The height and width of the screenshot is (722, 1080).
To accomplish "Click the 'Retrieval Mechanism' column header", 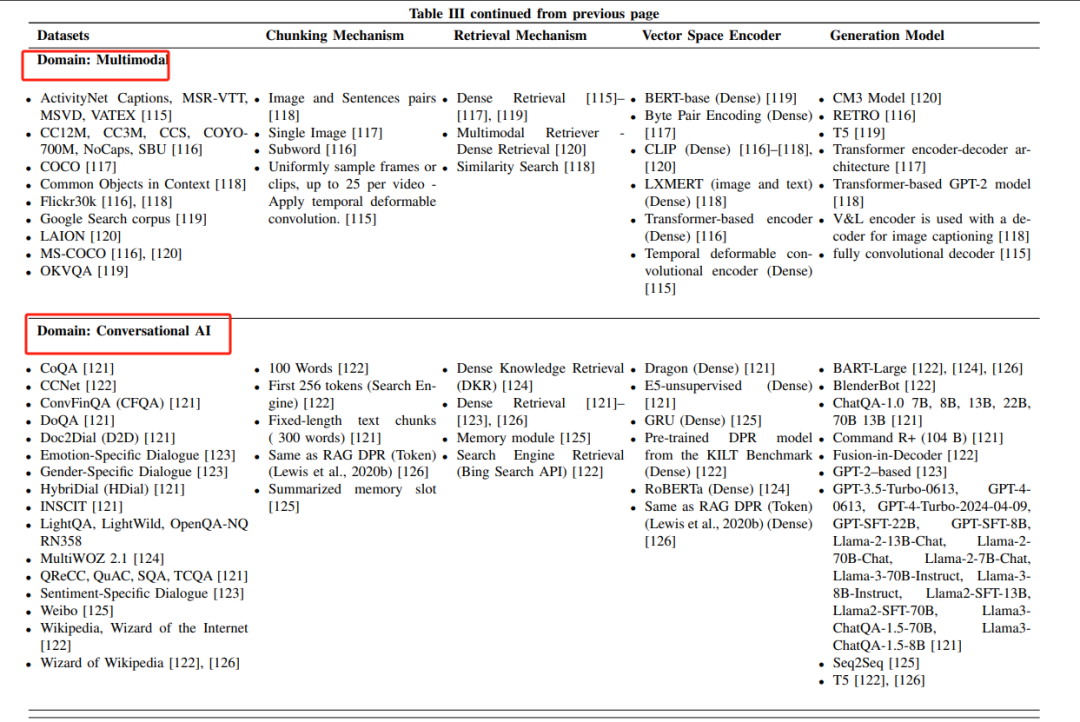I will pos(520,35).
